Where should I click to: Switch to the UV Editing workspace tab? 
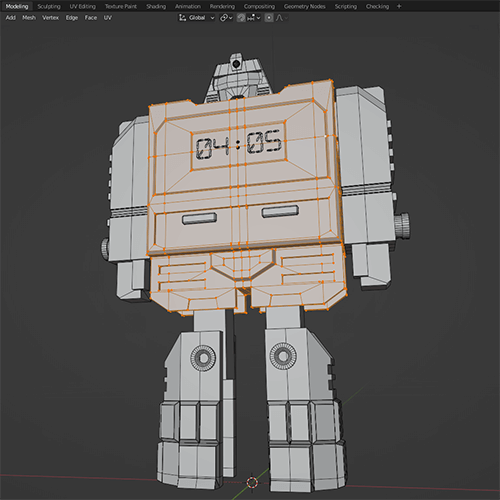(83, 6)
